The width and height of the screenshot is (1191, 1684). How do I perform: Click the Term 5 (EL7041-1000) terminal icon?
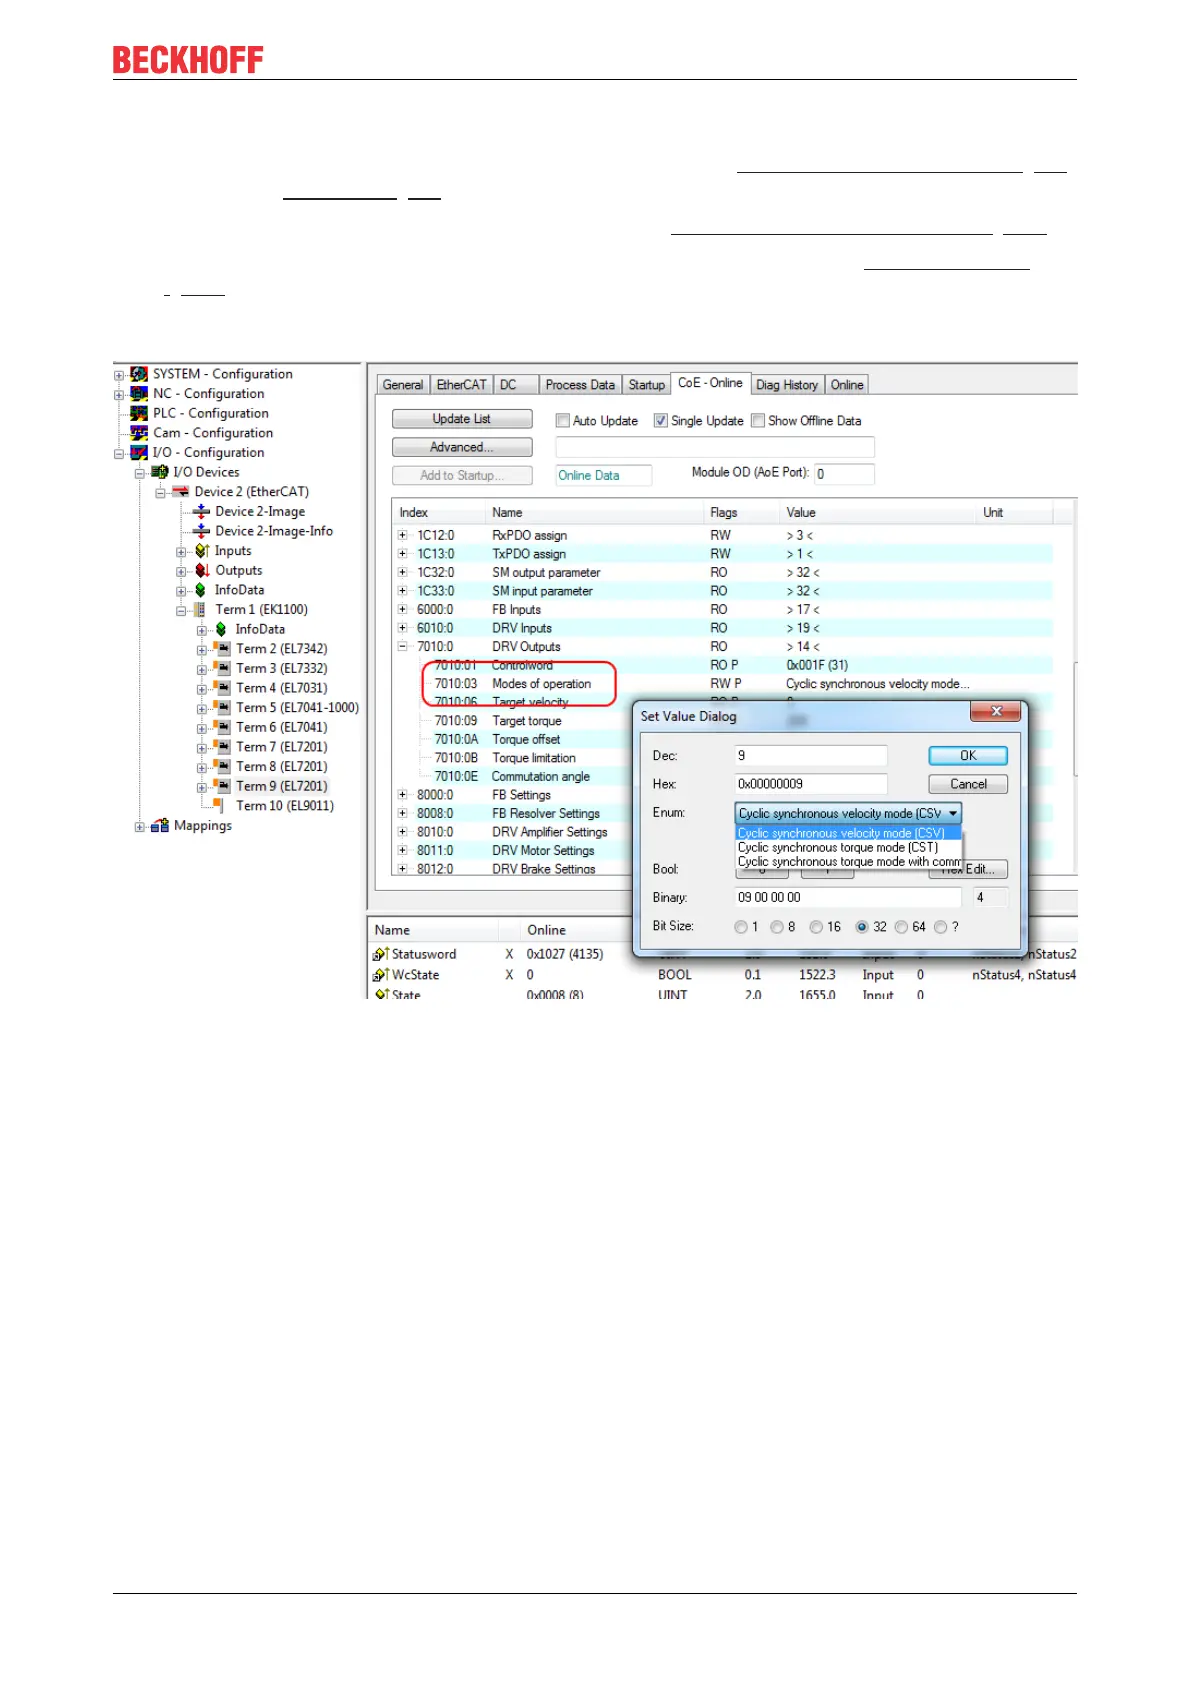pos(222,708)
